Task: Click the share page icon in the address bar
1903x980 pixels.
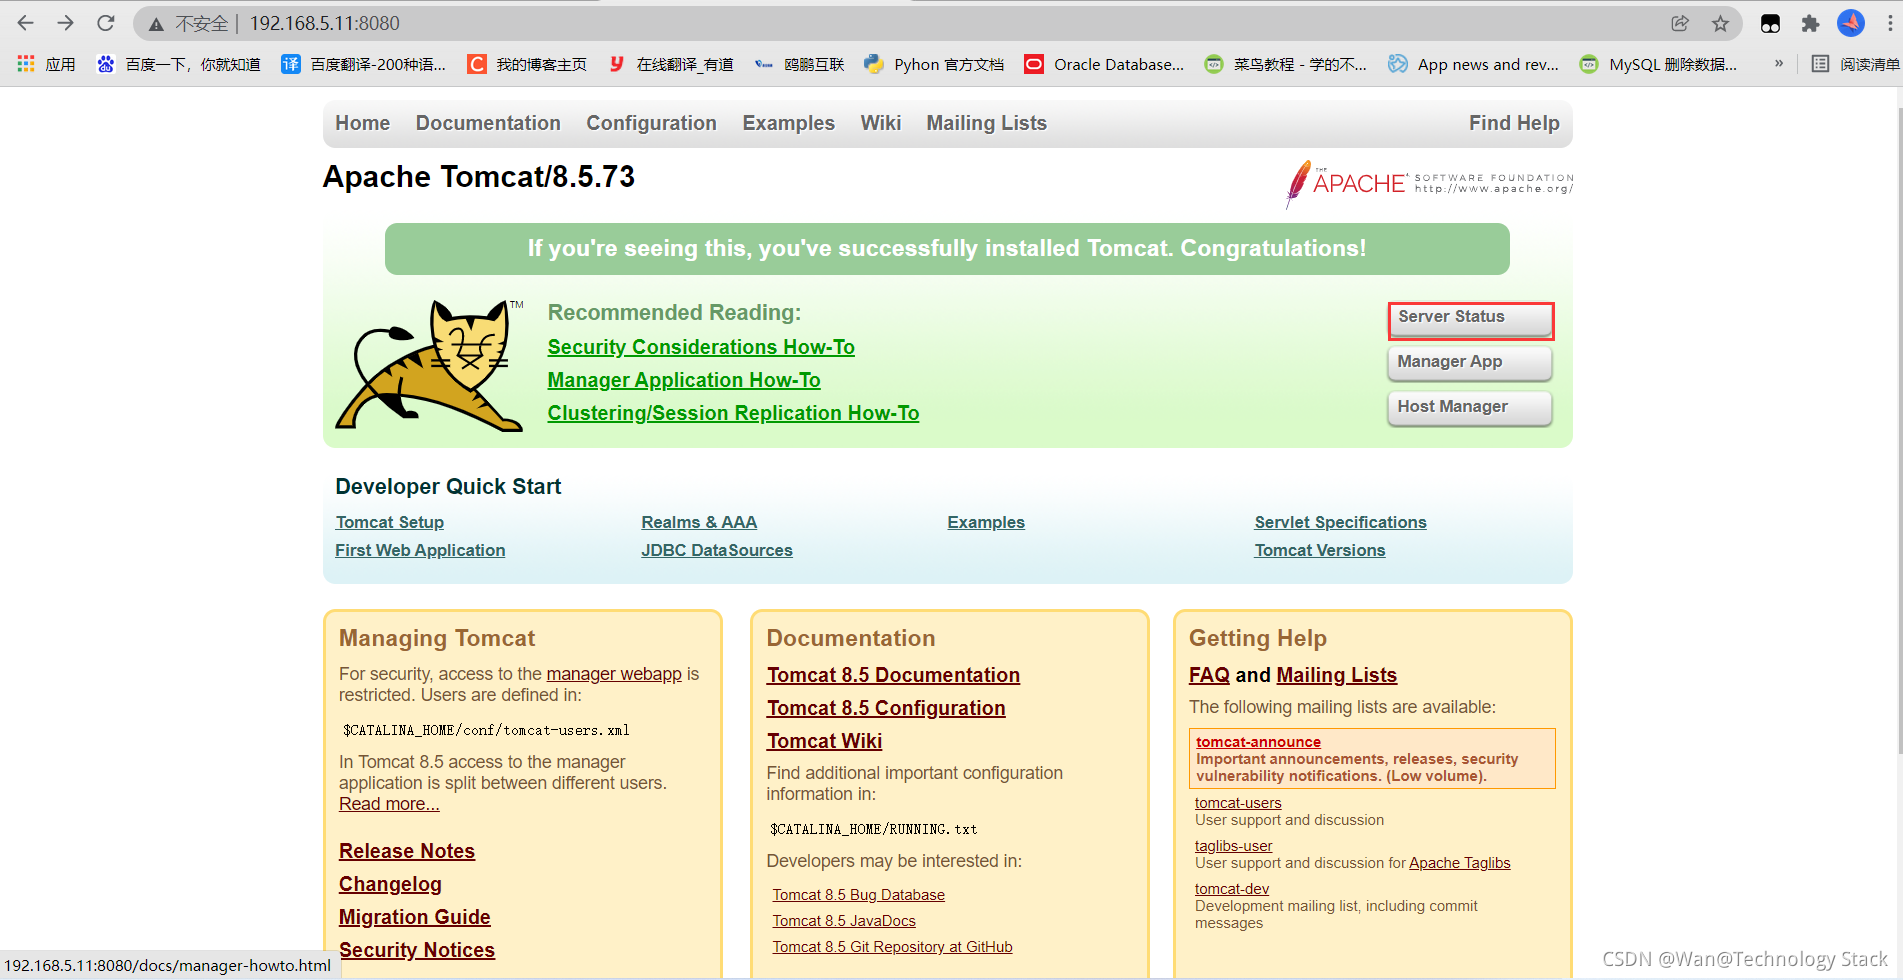Action: [x=1680, y=23]
